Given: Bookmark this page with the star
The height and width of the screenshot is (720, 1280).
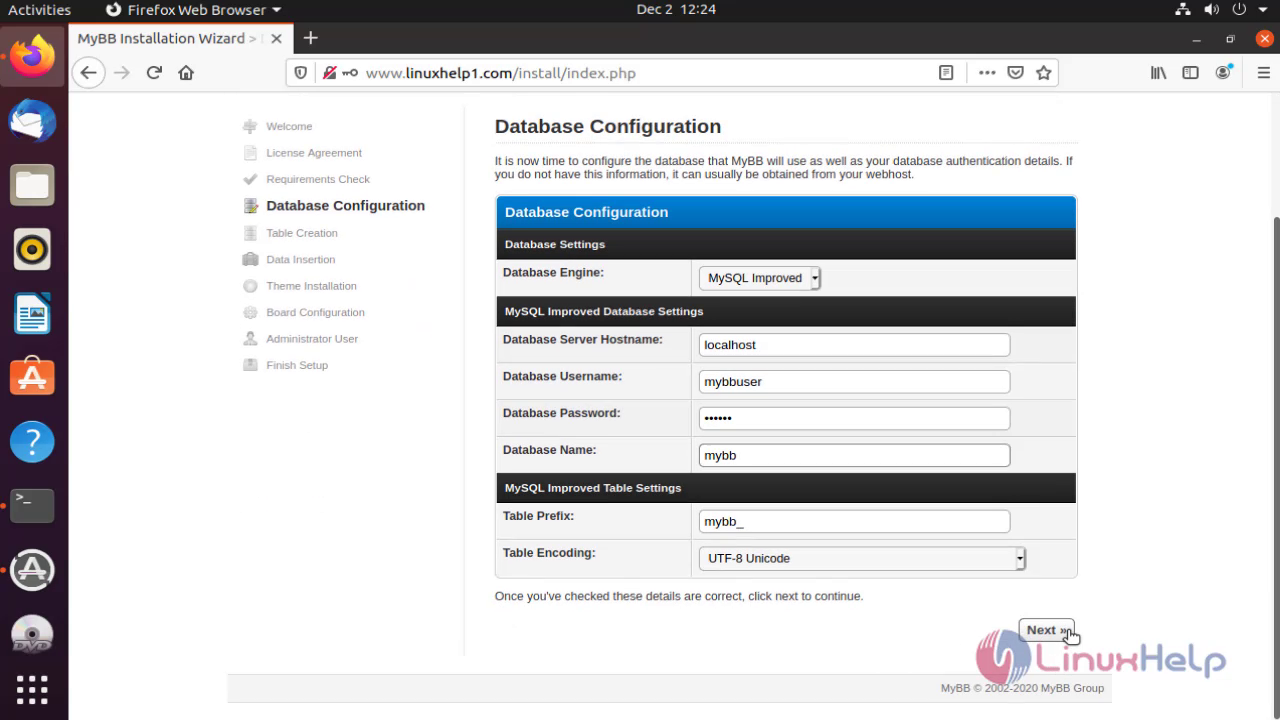Looking at the screenshot, I should point(1043,73).
